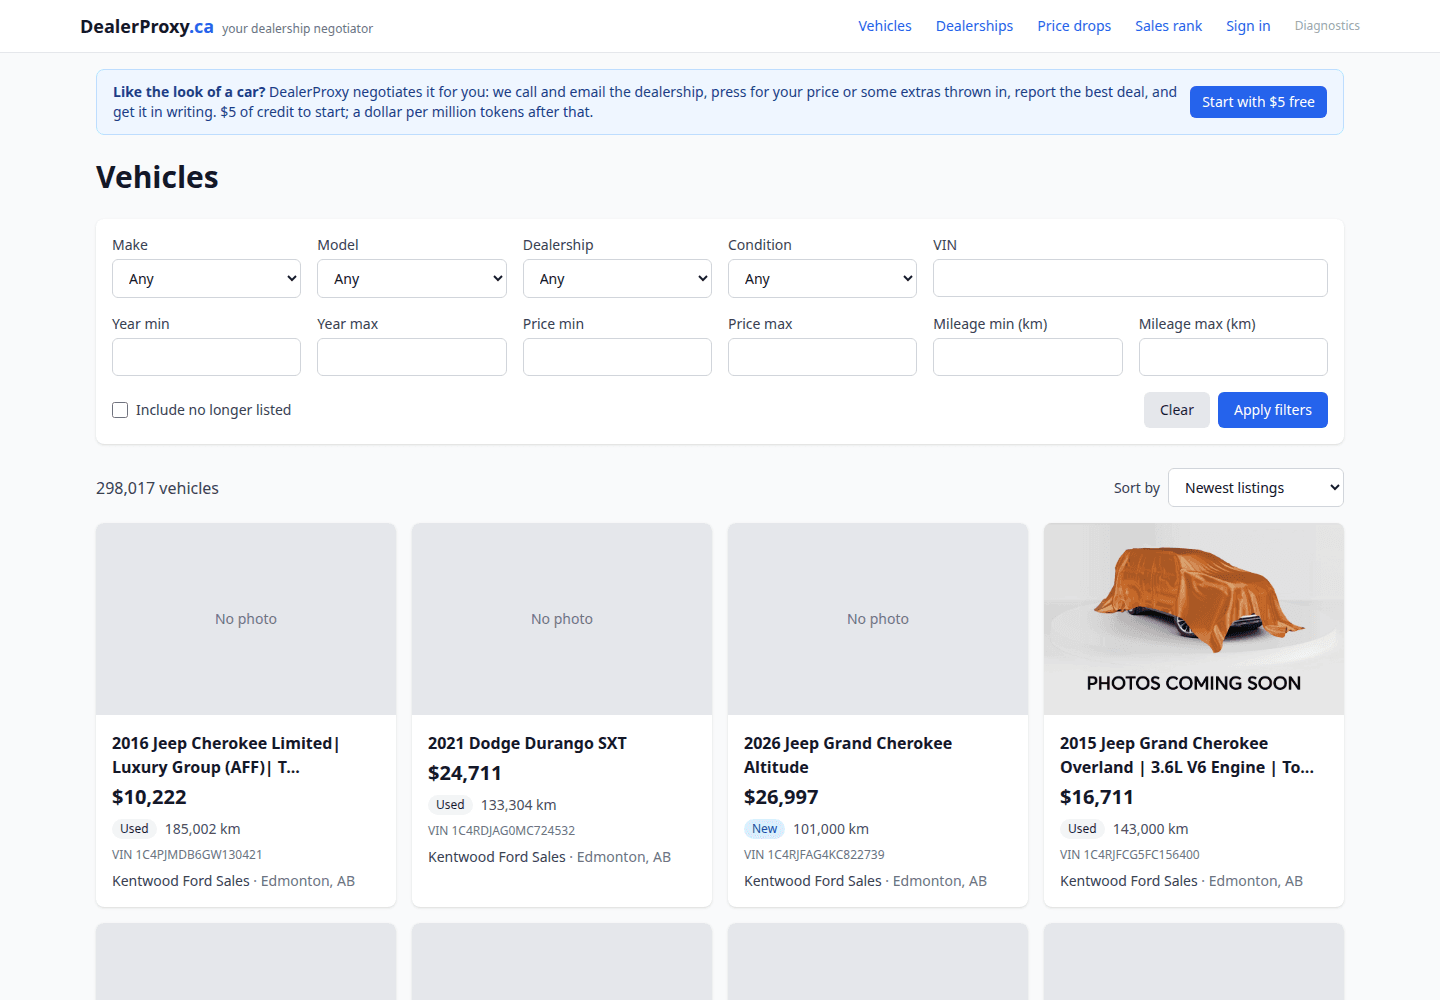Focus the Price max field
1440x1000 pixels.
coord(822,357)
